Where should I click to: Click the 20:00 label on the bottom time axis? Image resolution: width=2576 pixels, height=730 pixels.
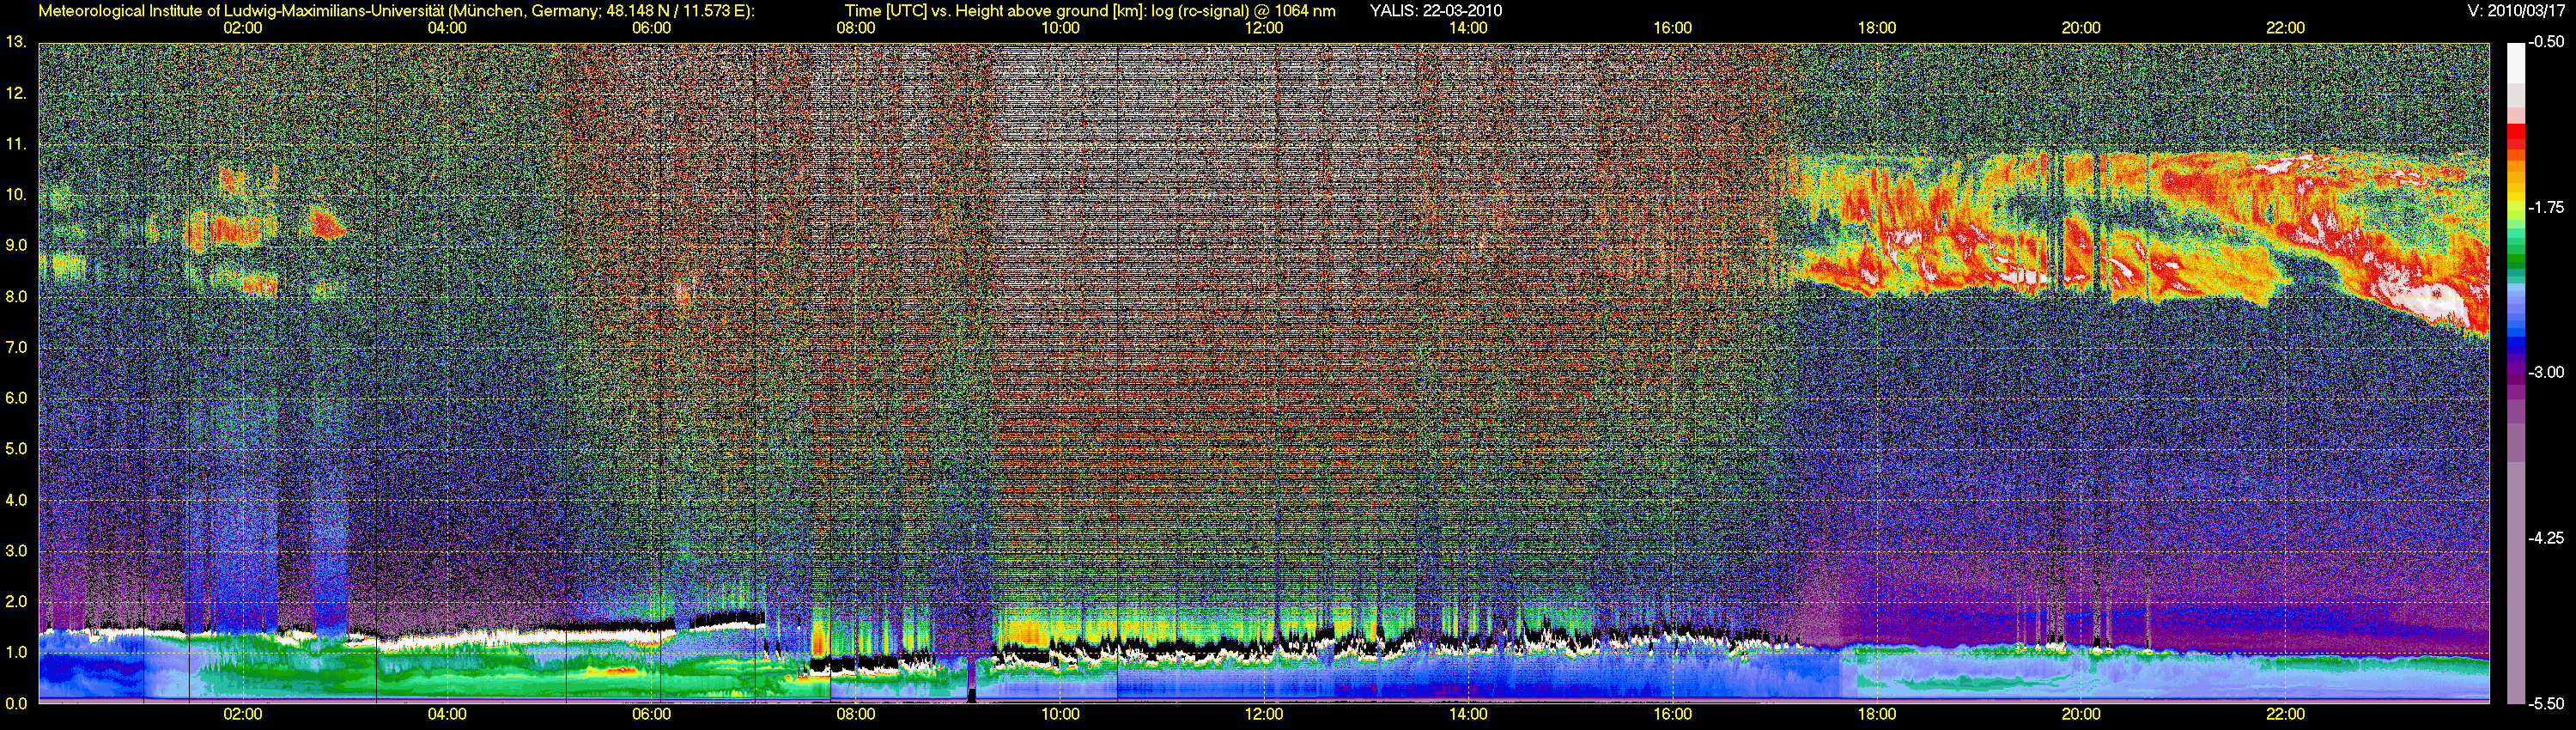pos(2081,714)
